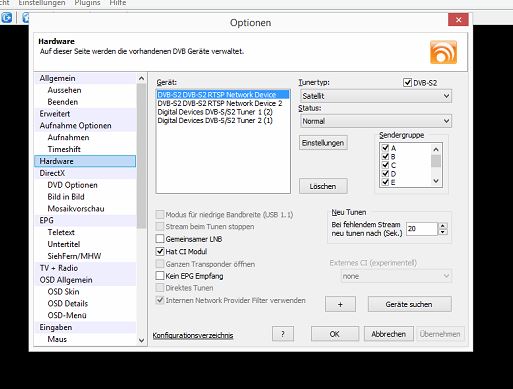Select the first DVB-S2 RTSP Network Device
Viewport: 513px width, 389px height.
(223, 95)
